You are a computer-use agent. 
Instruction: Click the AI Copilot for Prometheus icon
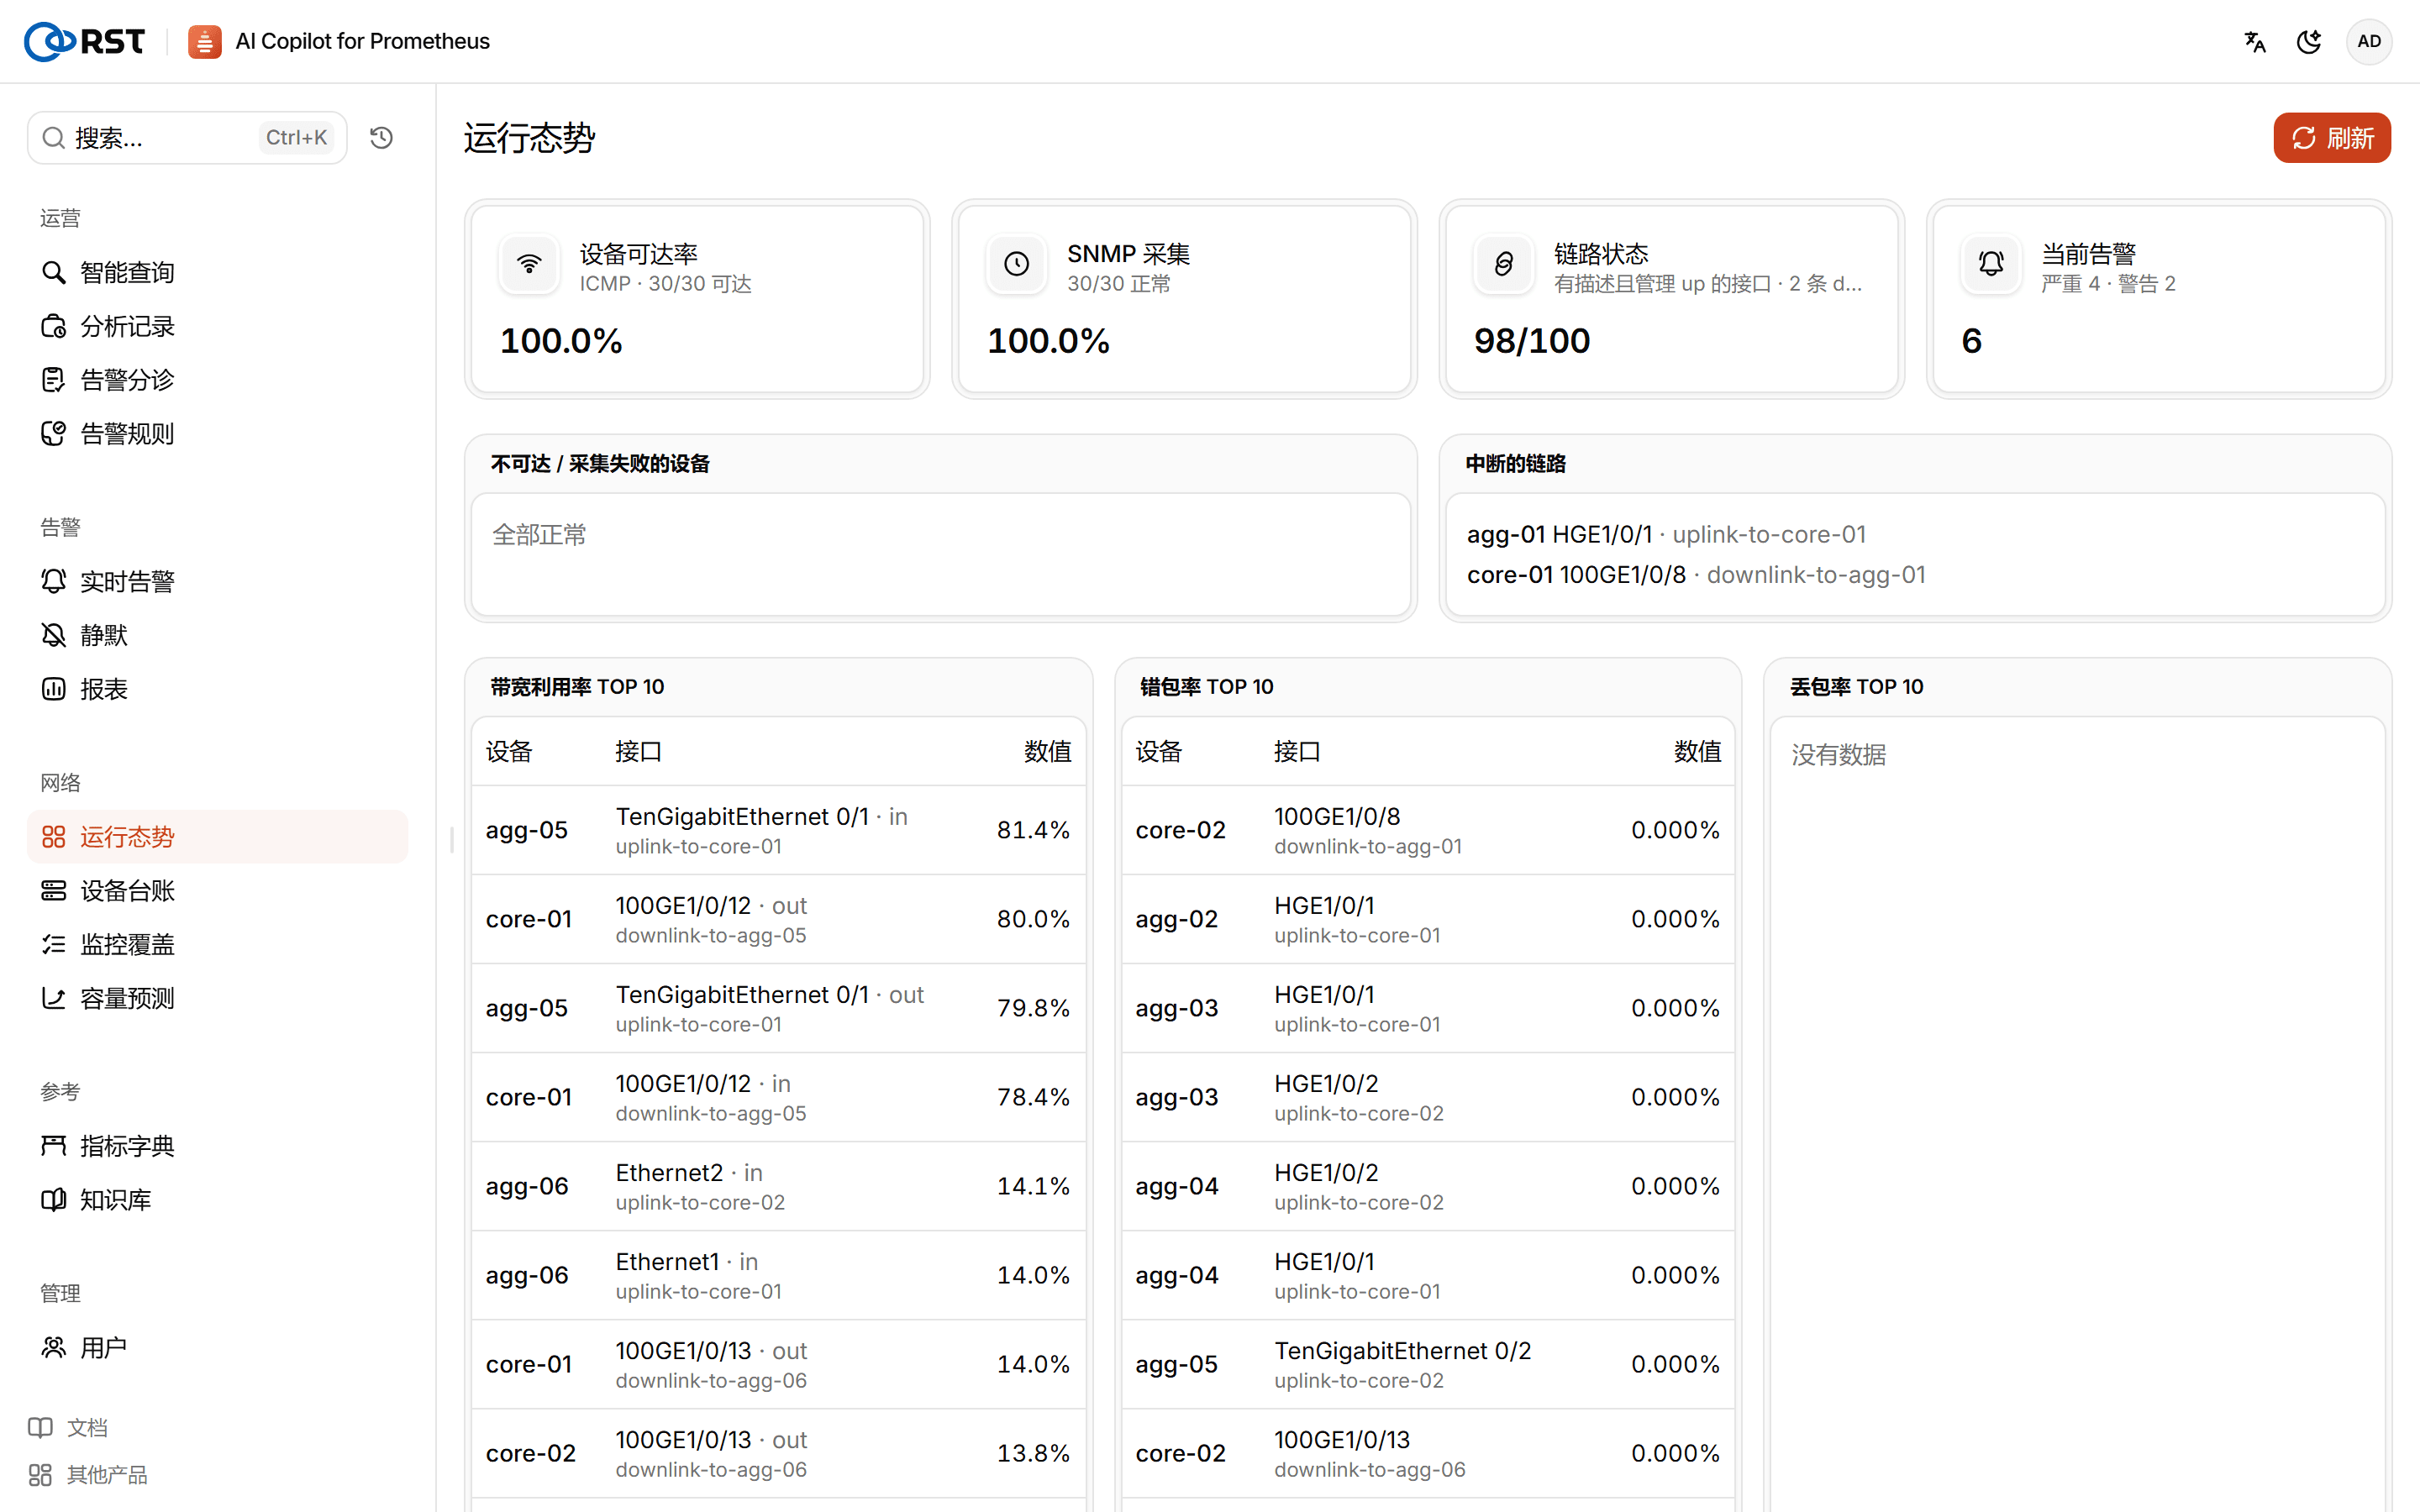[x=204, y=41]
